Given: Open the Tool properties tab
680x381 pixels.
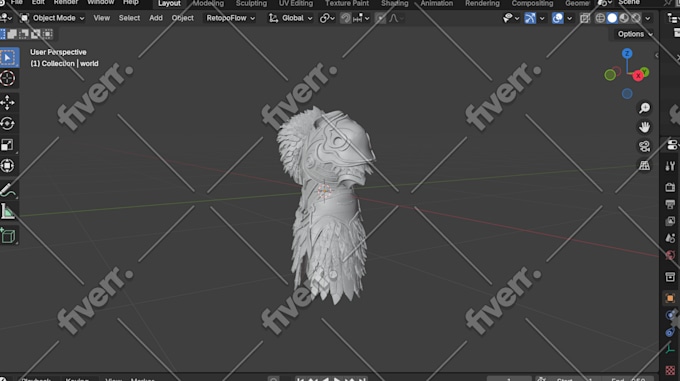Looking at the screenshot, I should (670, 166).
